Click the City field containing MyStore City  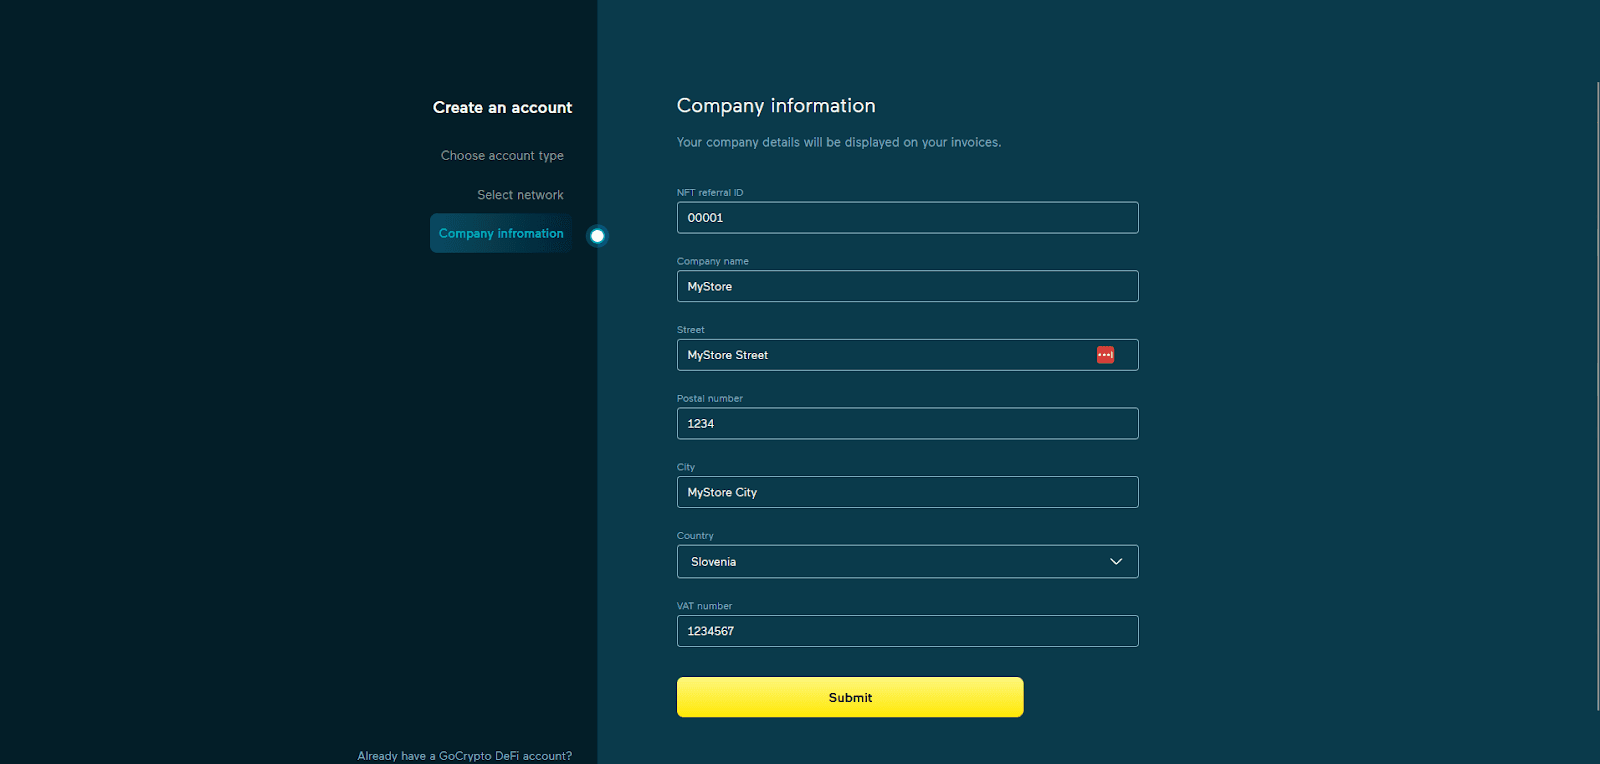[x=907, y=492]
